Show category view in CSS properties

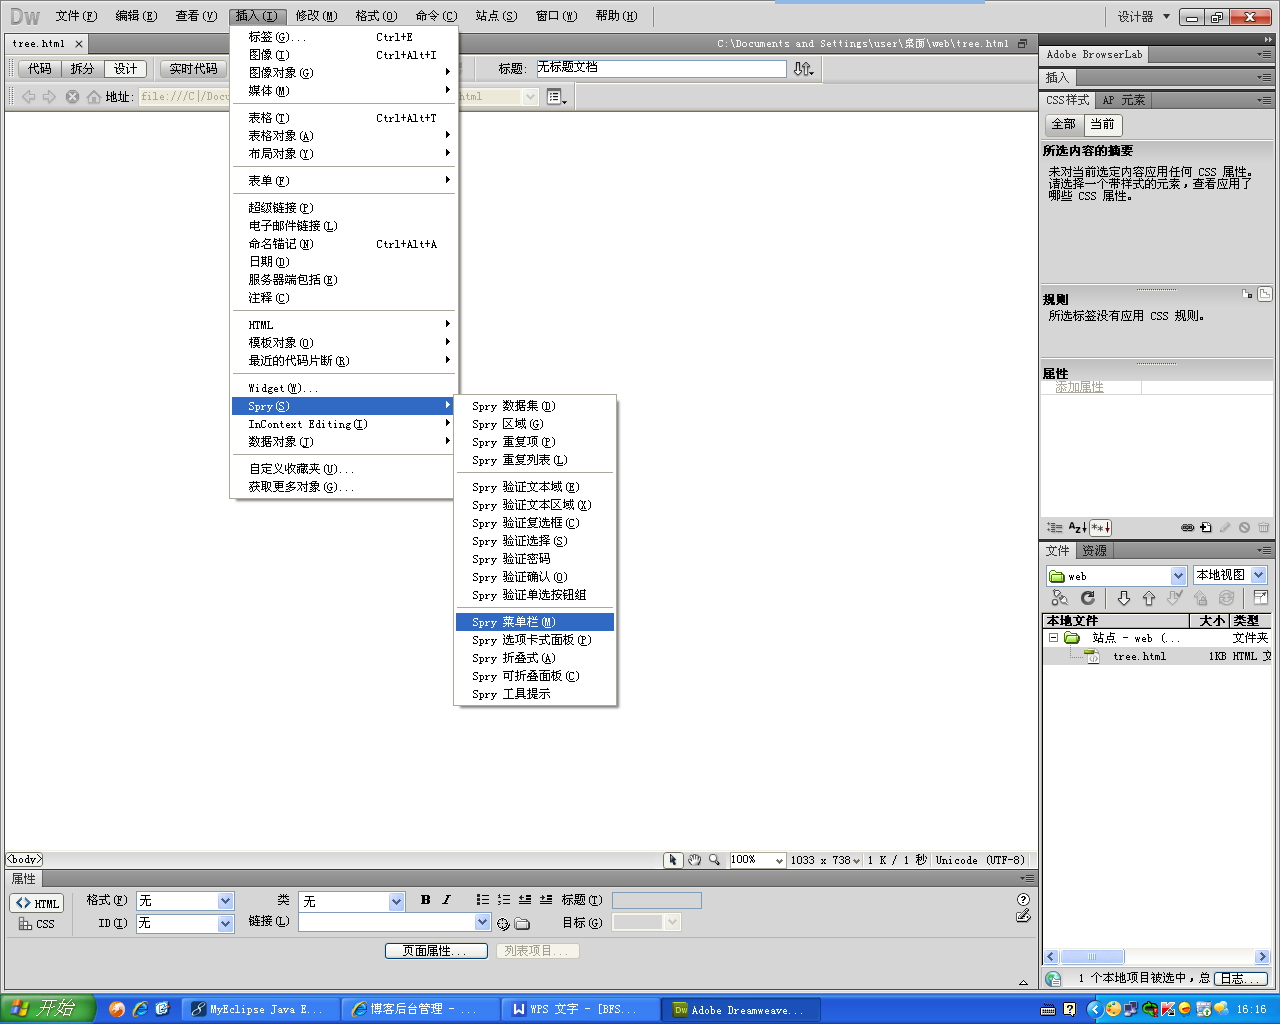pyautogui.click(x=1055, y=527)
